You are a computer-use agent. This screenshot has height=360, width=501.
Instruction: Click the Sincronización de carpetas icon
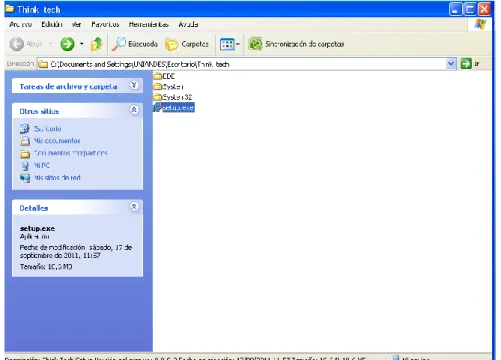pos(256,44)
